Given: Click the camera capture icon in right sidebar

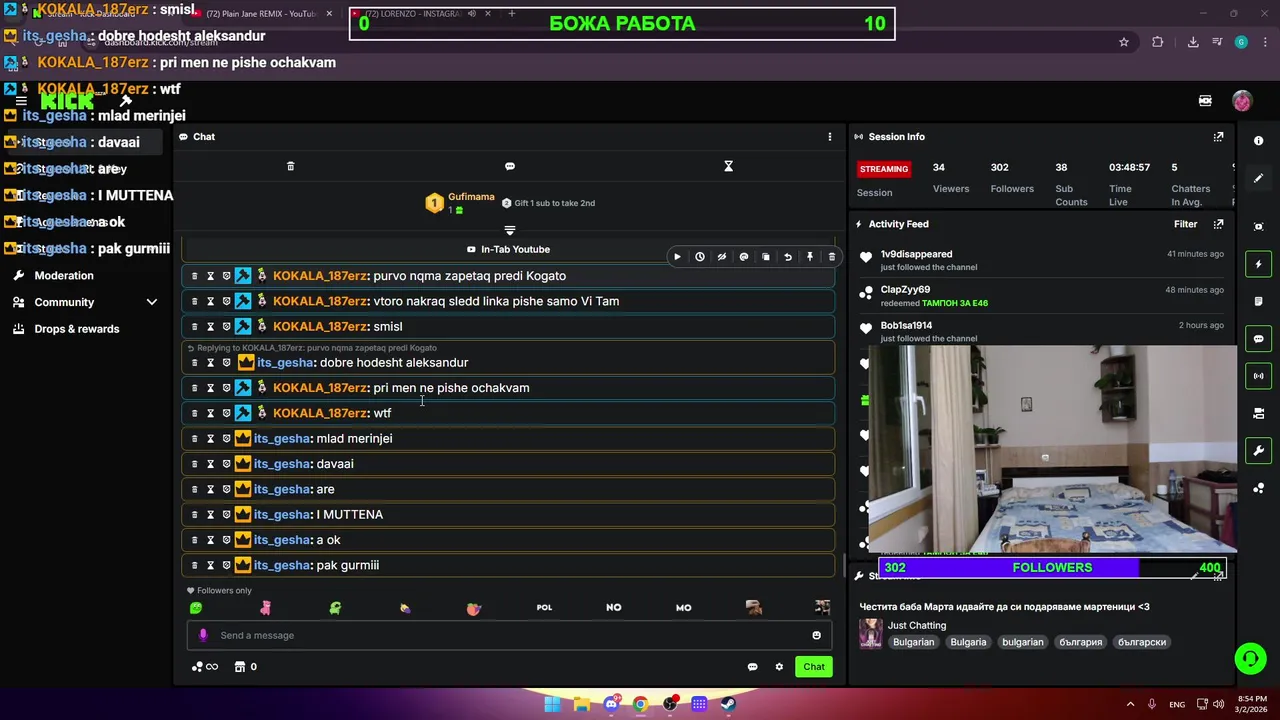Looking at the screenshot, I should (1259, 227).
